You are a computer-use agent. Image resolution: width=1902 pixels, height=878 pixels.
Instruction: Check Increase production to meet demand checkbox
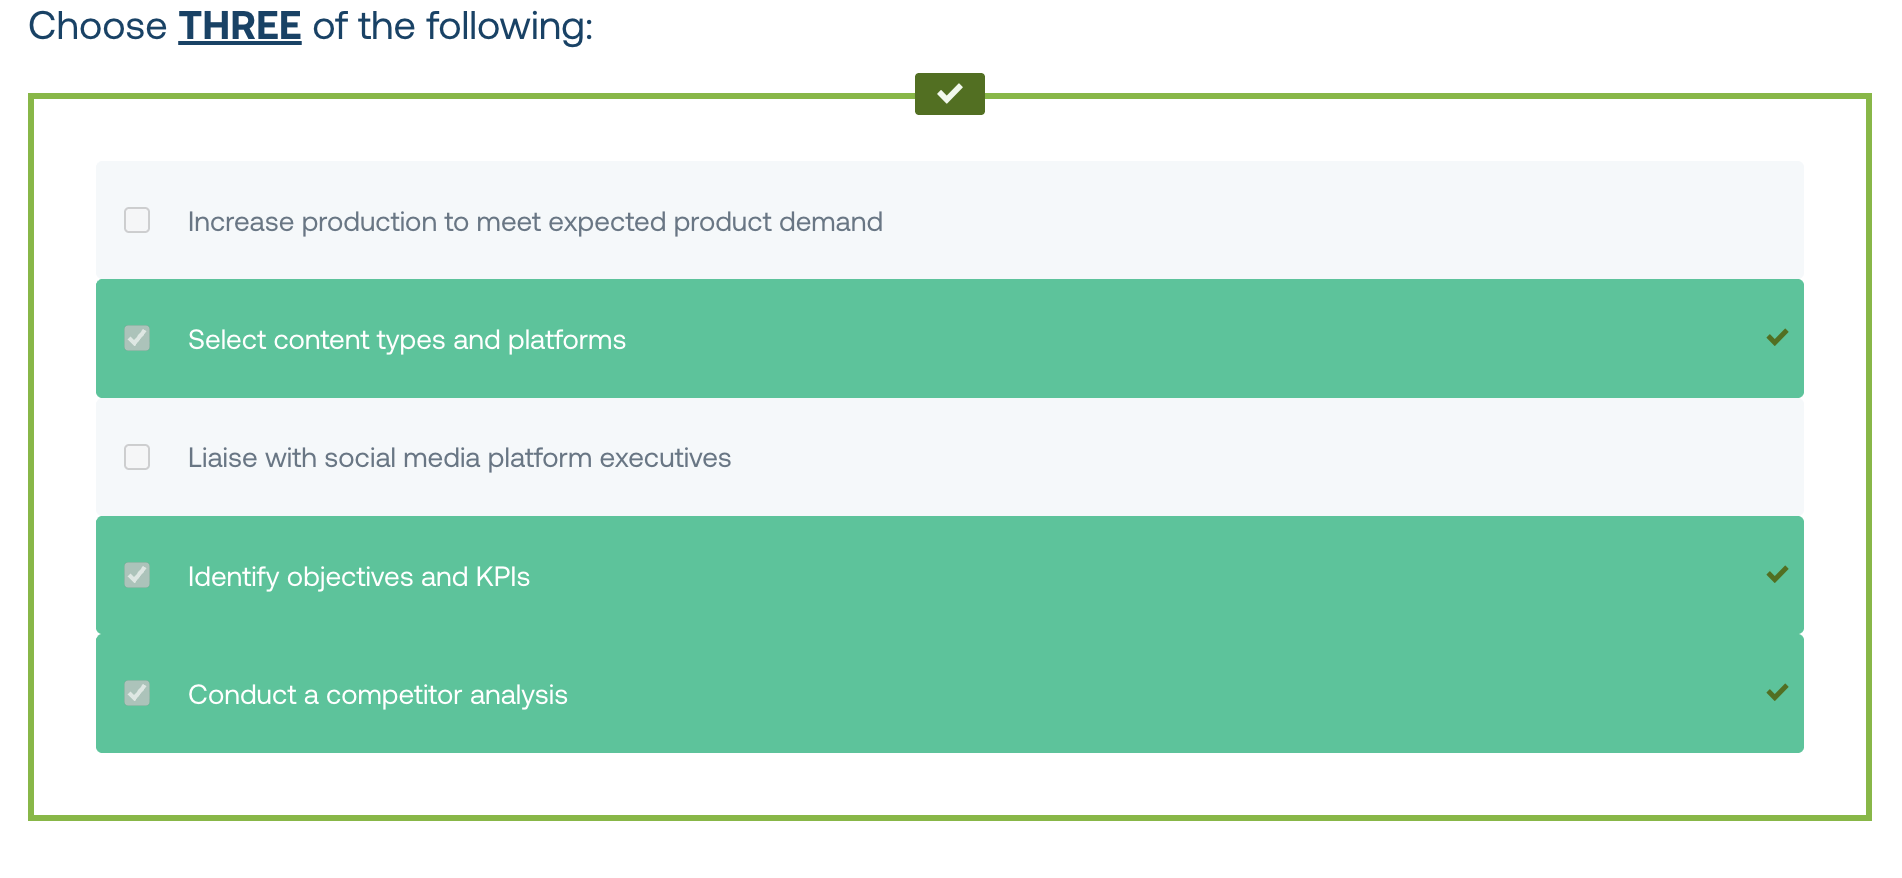coord(137,220)
